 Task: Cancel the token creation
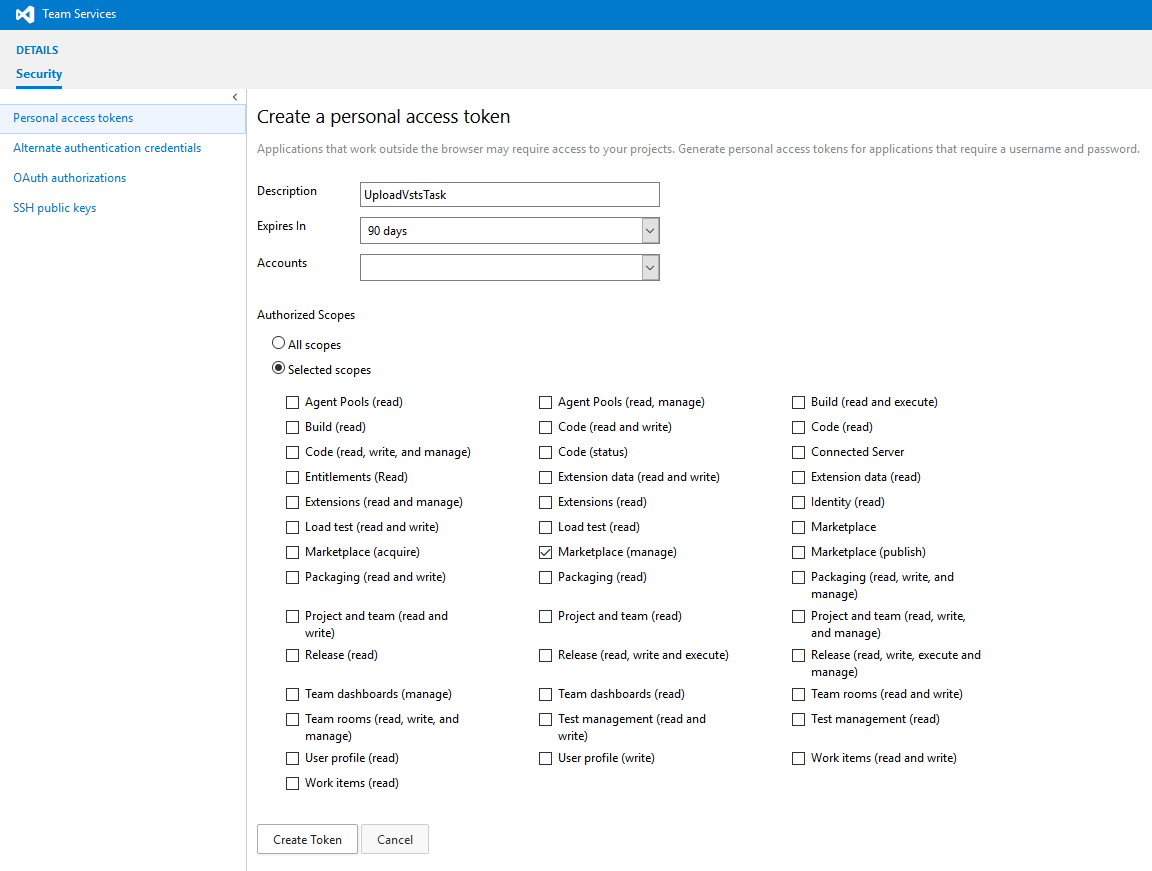(x=395, y=839)
